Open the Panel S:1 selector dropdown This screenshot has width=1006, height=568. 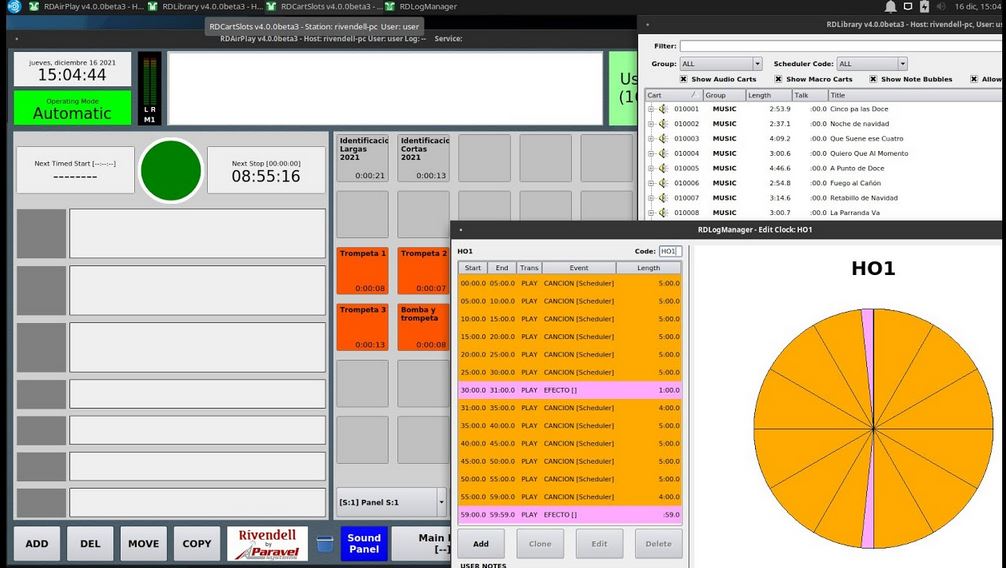click(x=391, y=502)
